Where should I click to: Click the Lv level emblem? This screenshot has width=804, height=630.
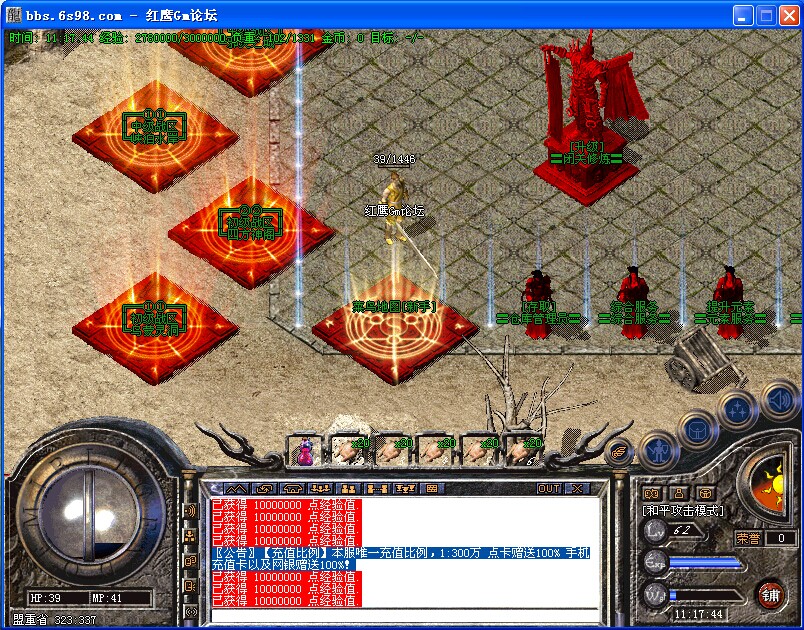(x=657, y=531)
